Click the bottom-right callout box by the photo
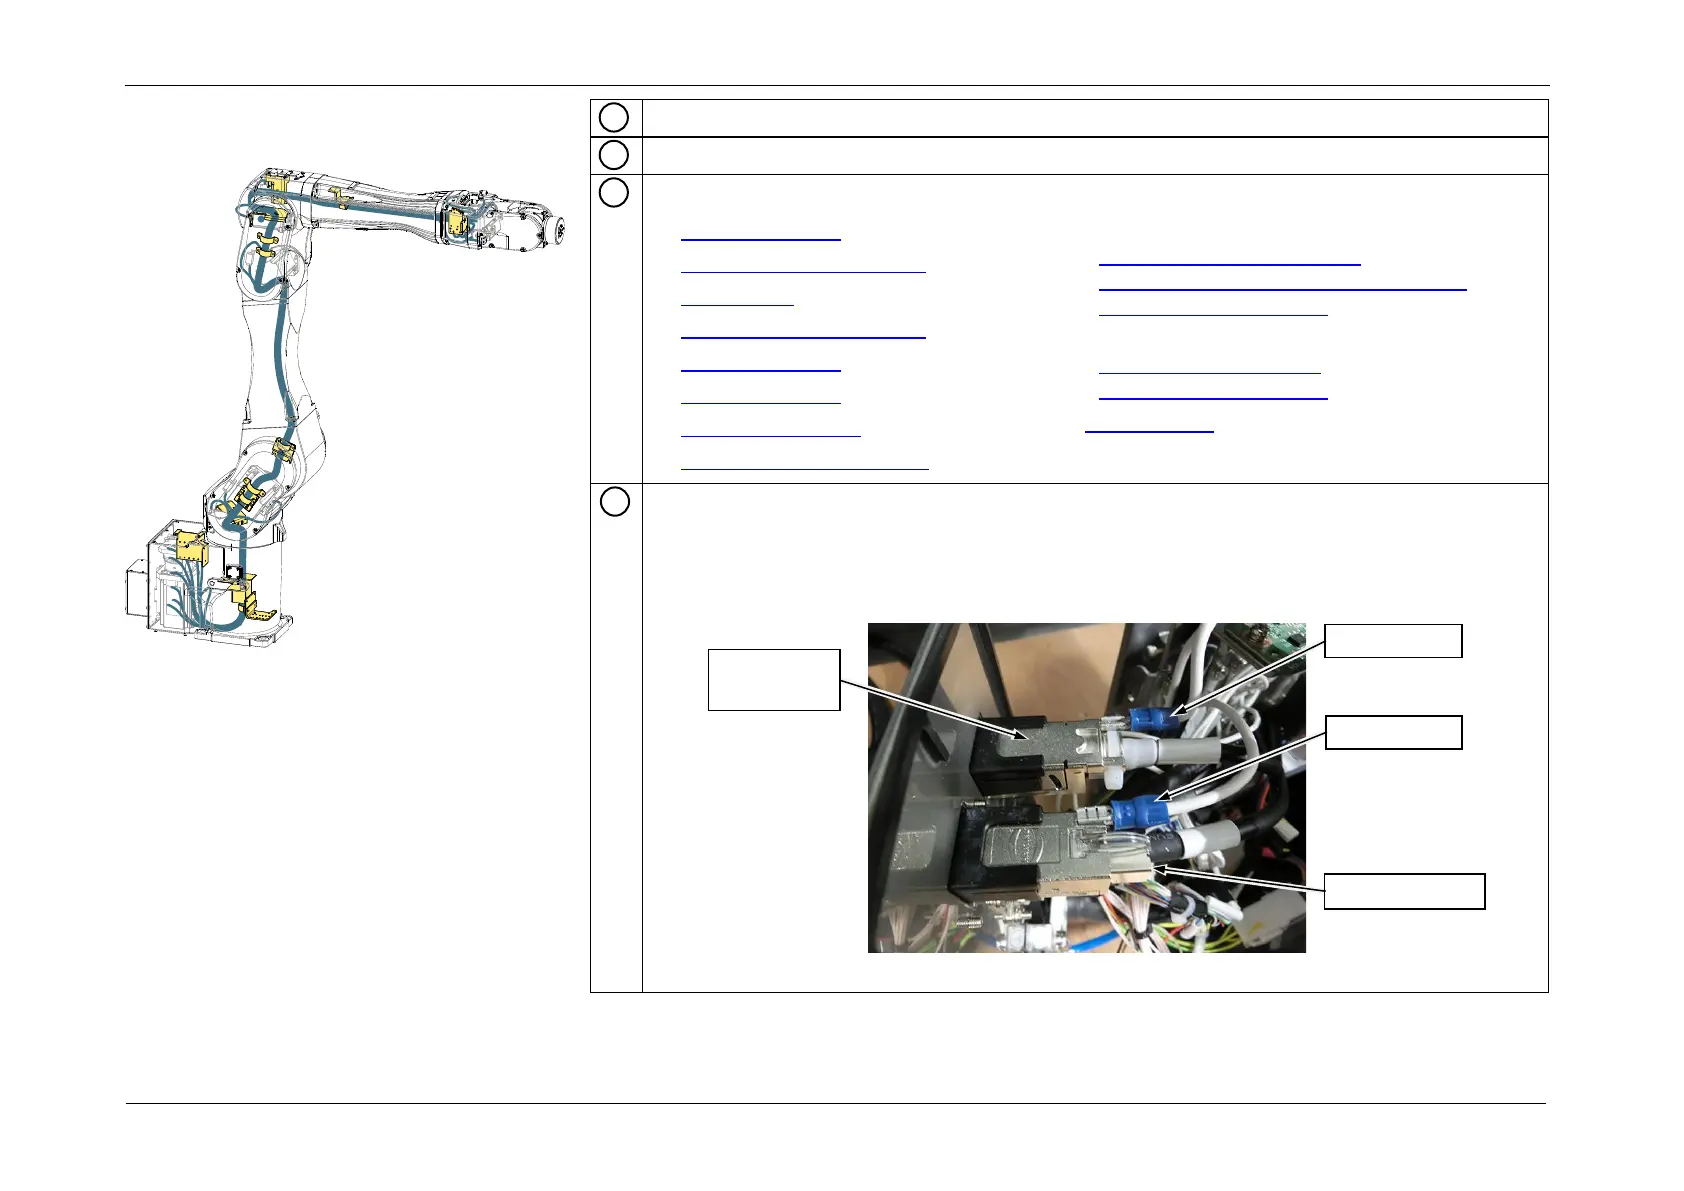Image resolution: width=1684 pixels, height=1191 pixels. click(1404, 891)
